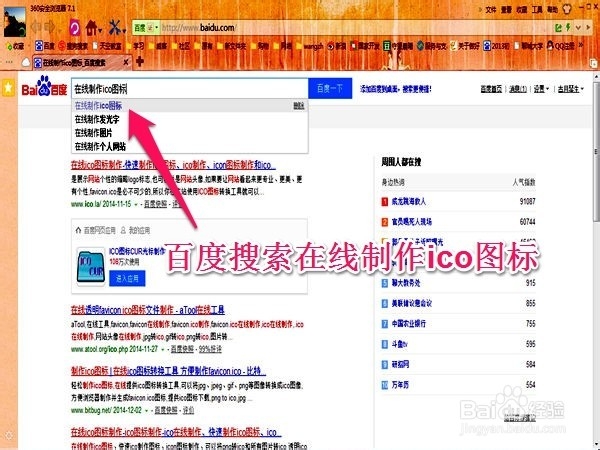Expand the home button dropdown arrow
The image size is (600, 450).
click(x=100, y=30)
